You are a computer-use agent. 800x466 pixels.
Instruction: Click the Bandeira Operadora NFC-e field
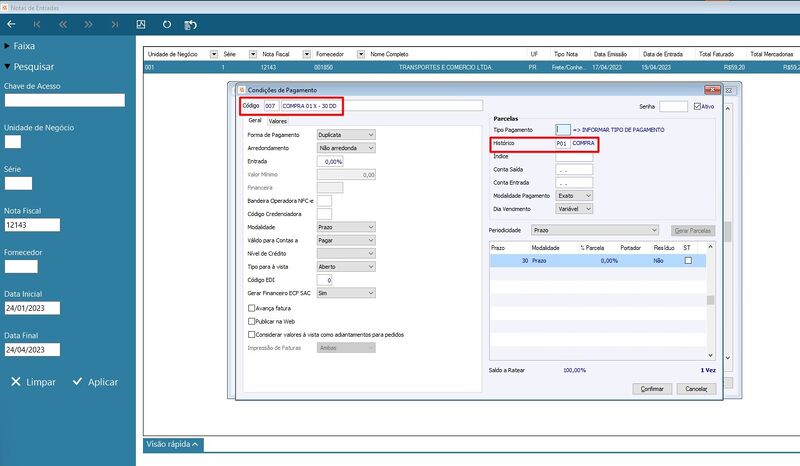tap(324, 201)
